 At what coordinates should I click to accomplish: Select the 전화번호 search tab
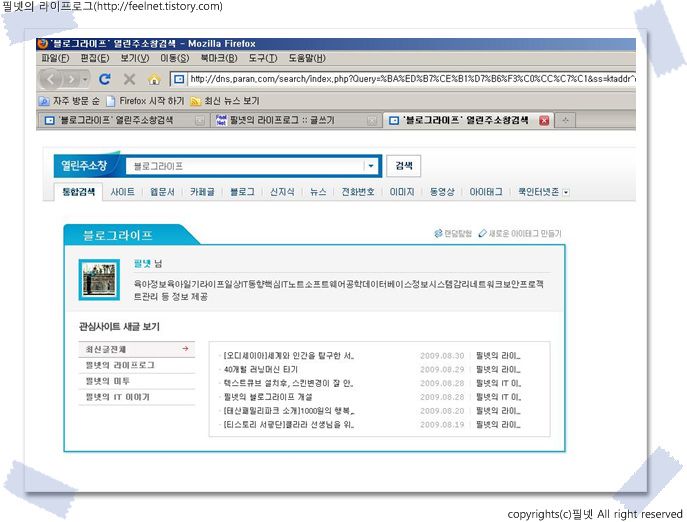358,192
